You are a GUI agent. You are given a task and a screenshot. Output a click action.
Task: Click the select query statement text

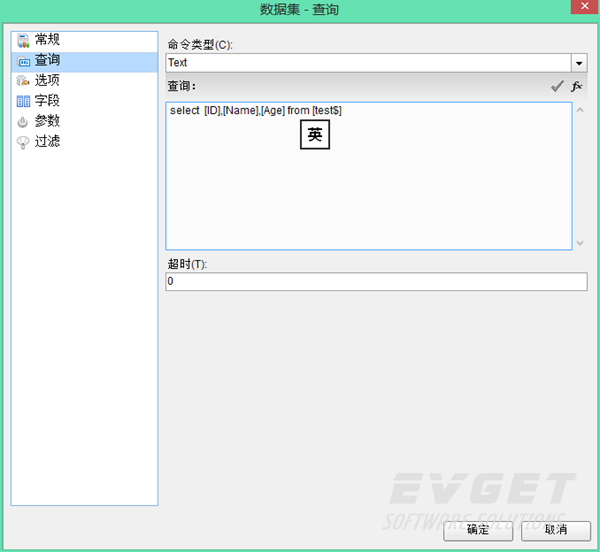tap(256, 111)
